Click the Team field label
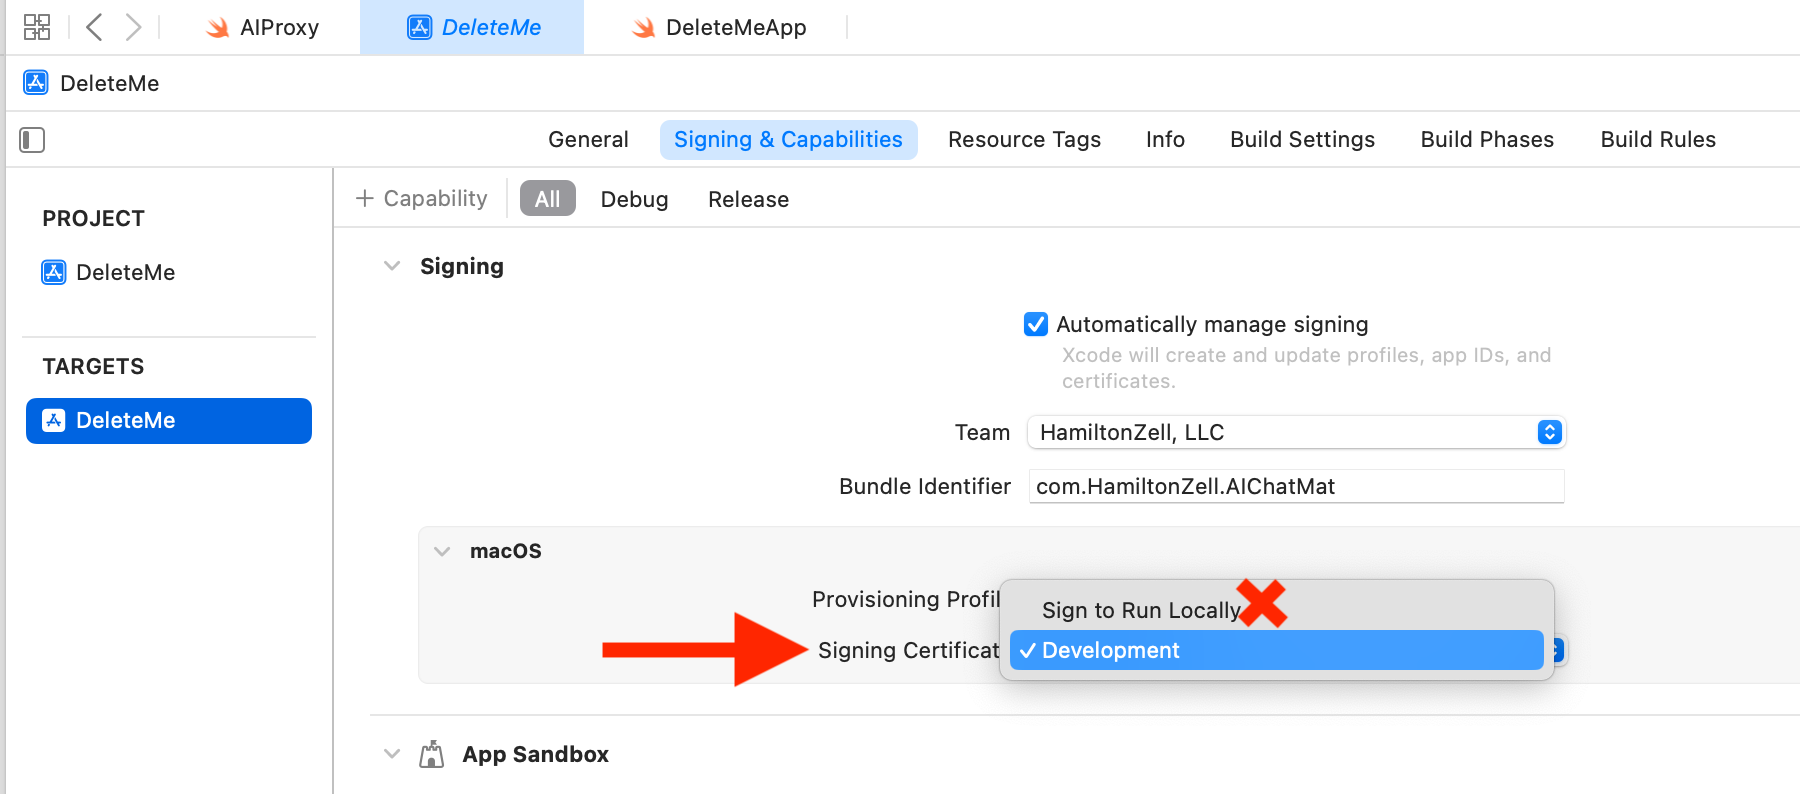The image size is (1800, 794). [982, 432]
